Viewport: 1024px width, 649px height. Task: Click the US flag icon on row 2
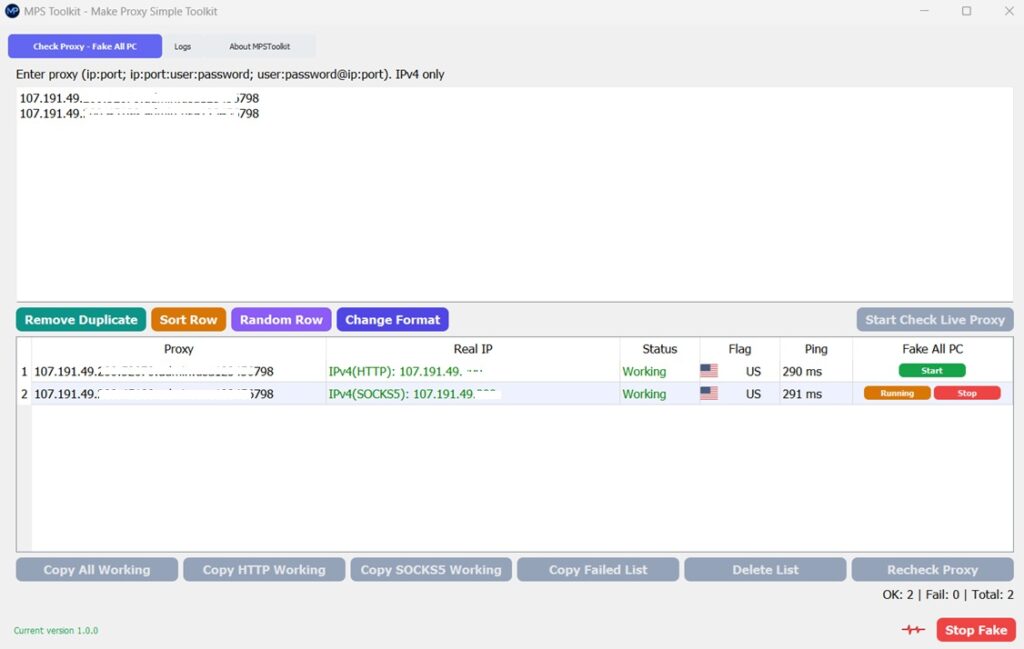709,393
